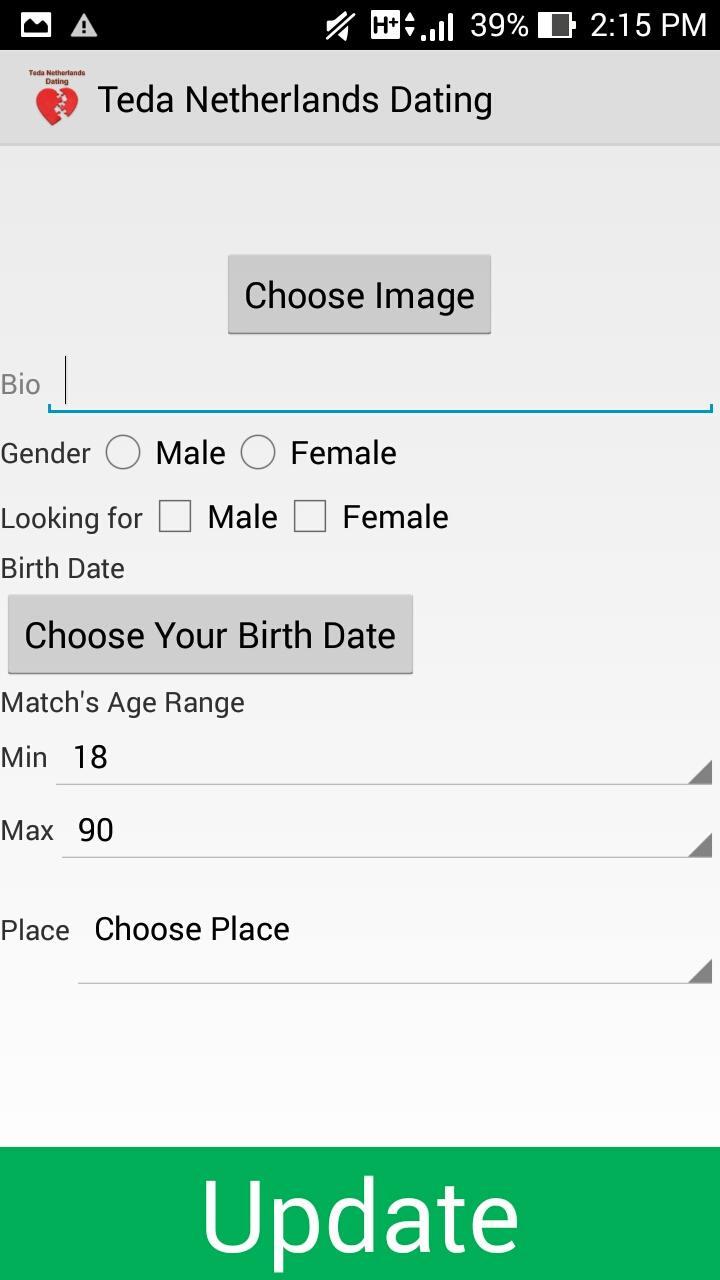720x1280 pixels.
Task: Check Male under Looking for
Action: [175, 517]
